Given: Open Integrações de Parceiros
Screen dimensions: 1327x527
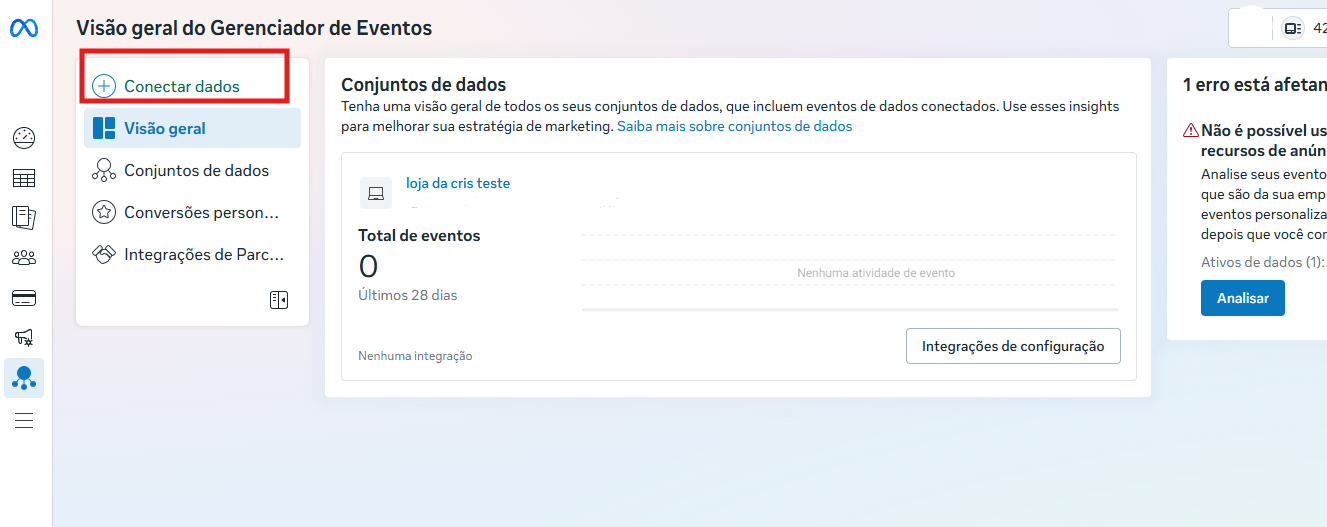Looking at the screenshot, I should 203,254.
